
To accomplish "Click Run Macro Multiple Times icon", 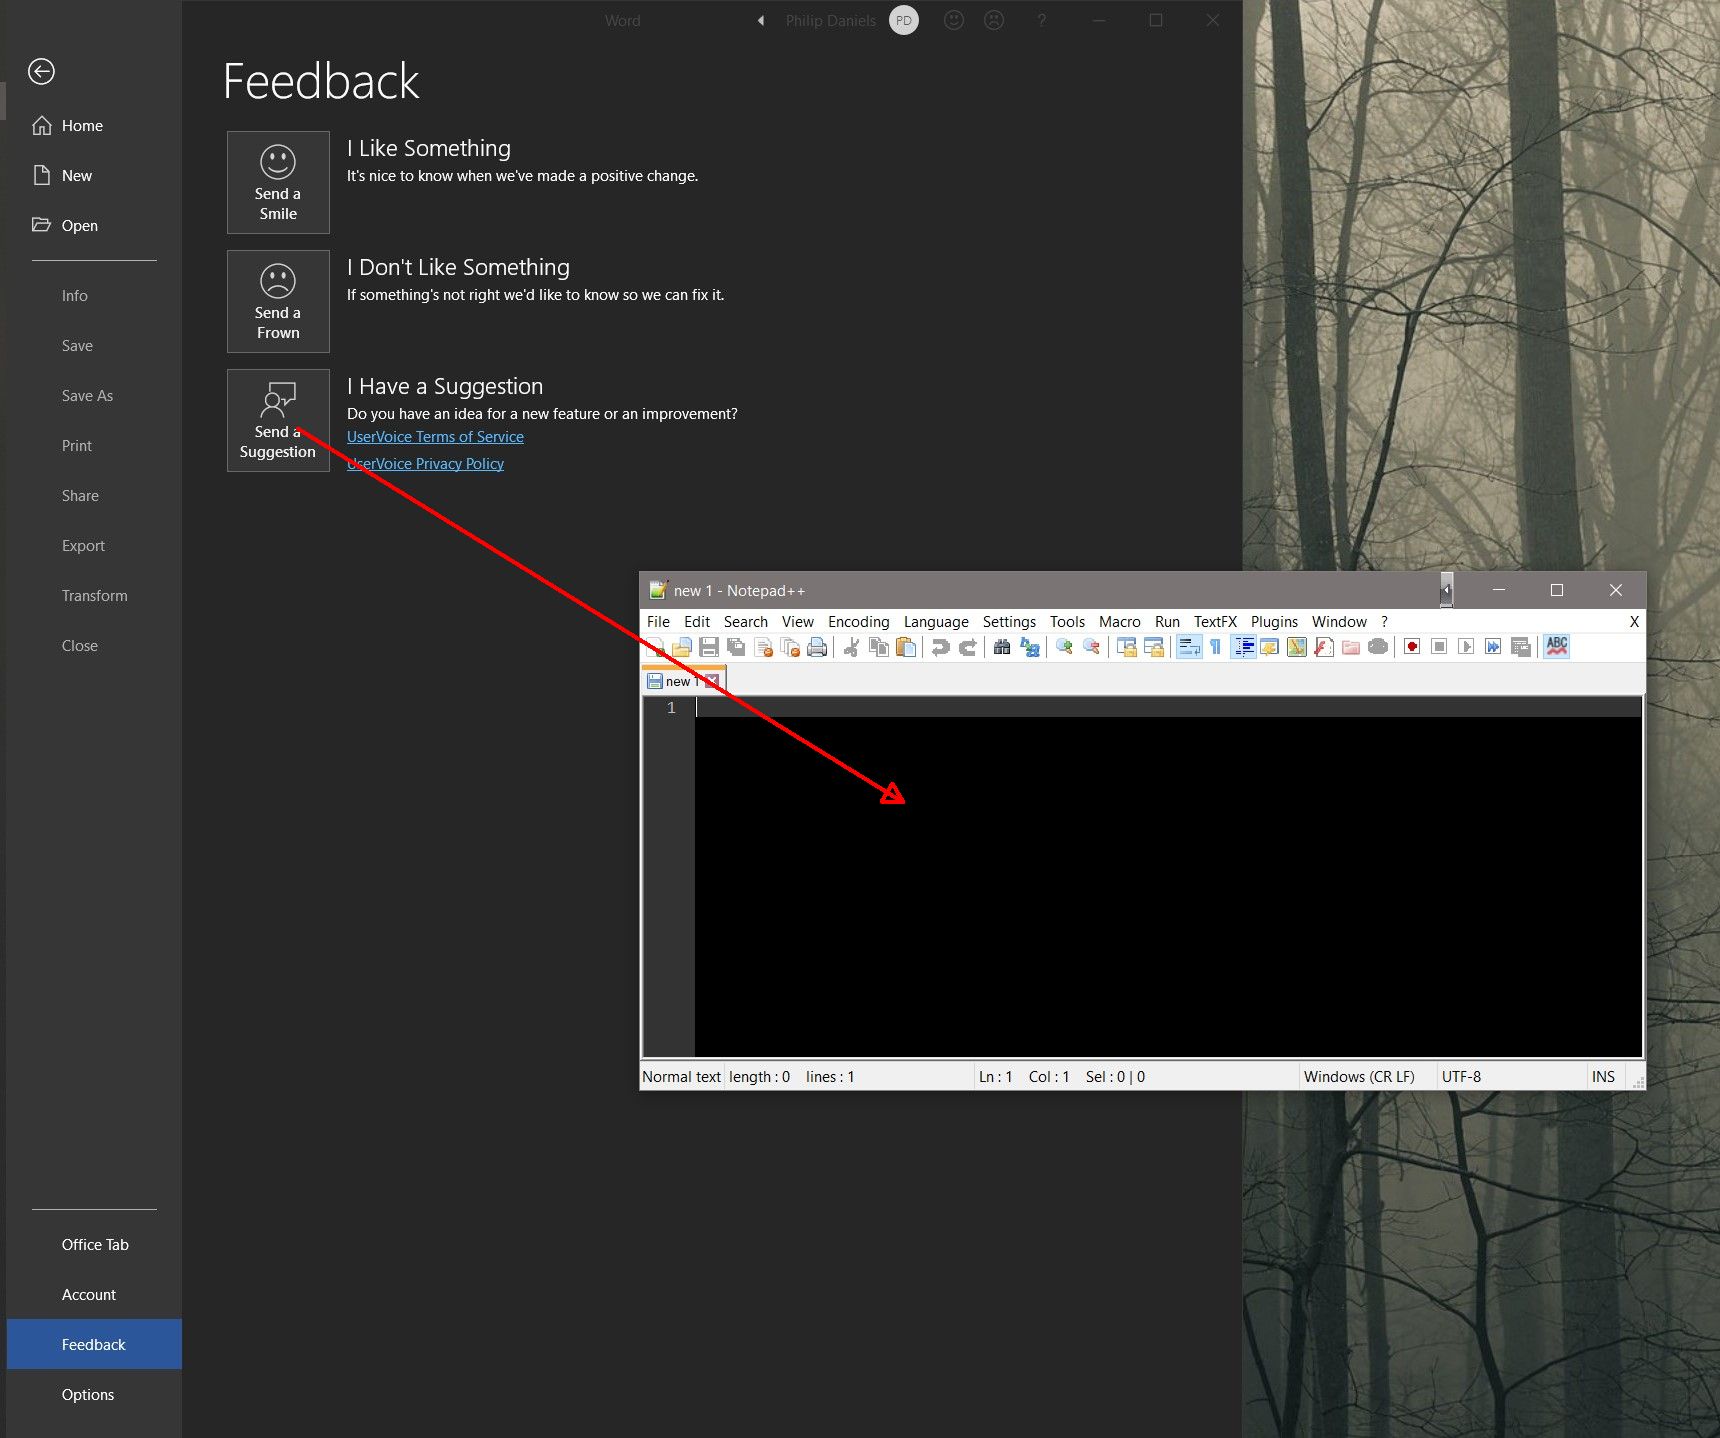I will [1493, 647].
